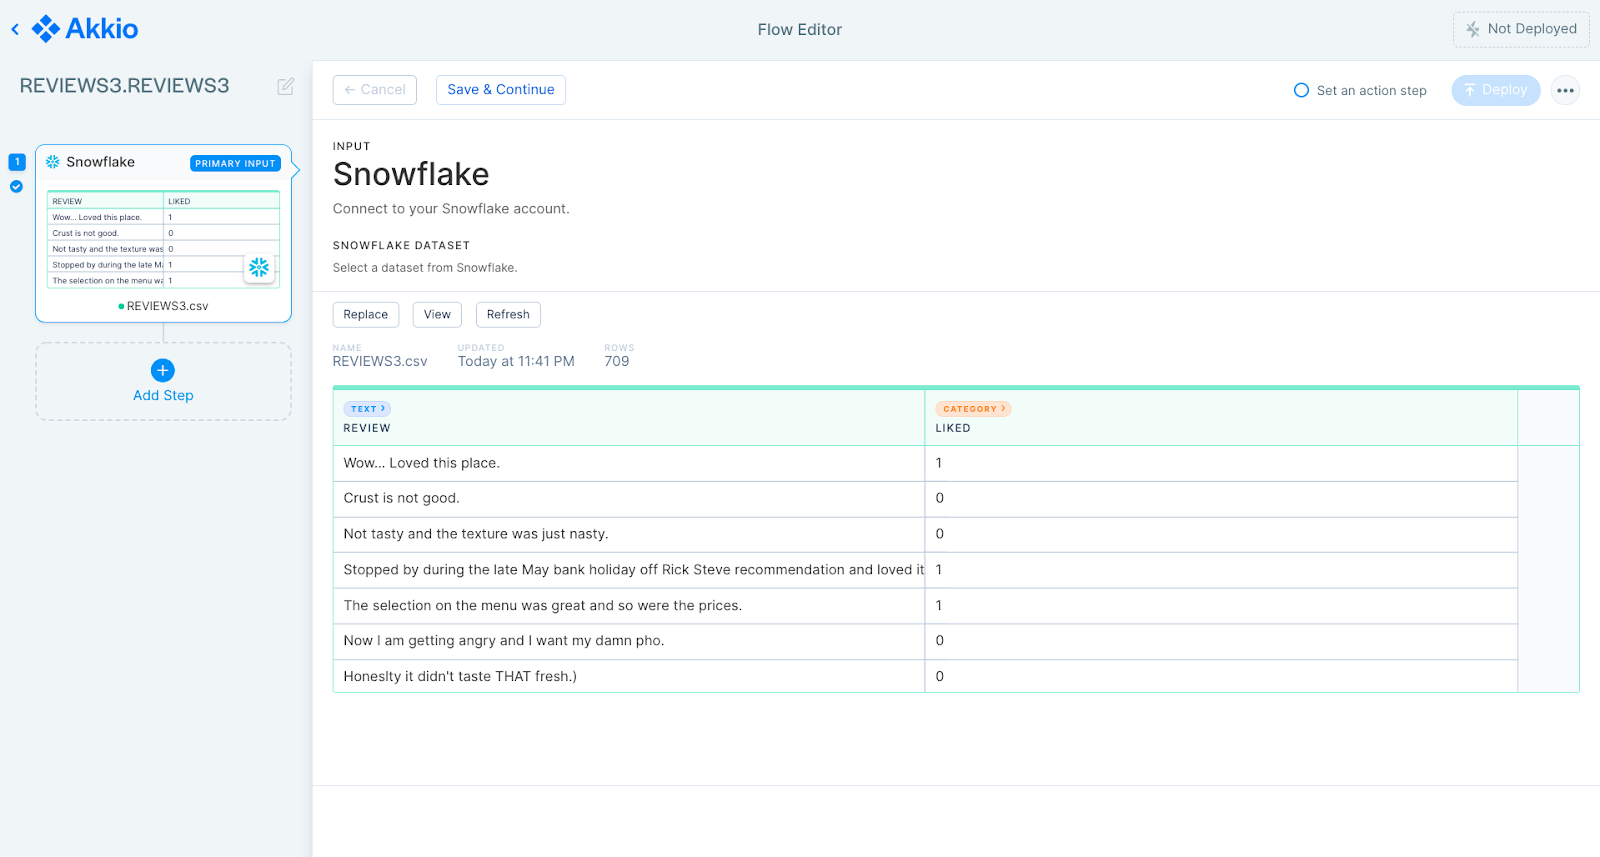Click the Add Step label
Screen dimensions: 1600x857
163,396
